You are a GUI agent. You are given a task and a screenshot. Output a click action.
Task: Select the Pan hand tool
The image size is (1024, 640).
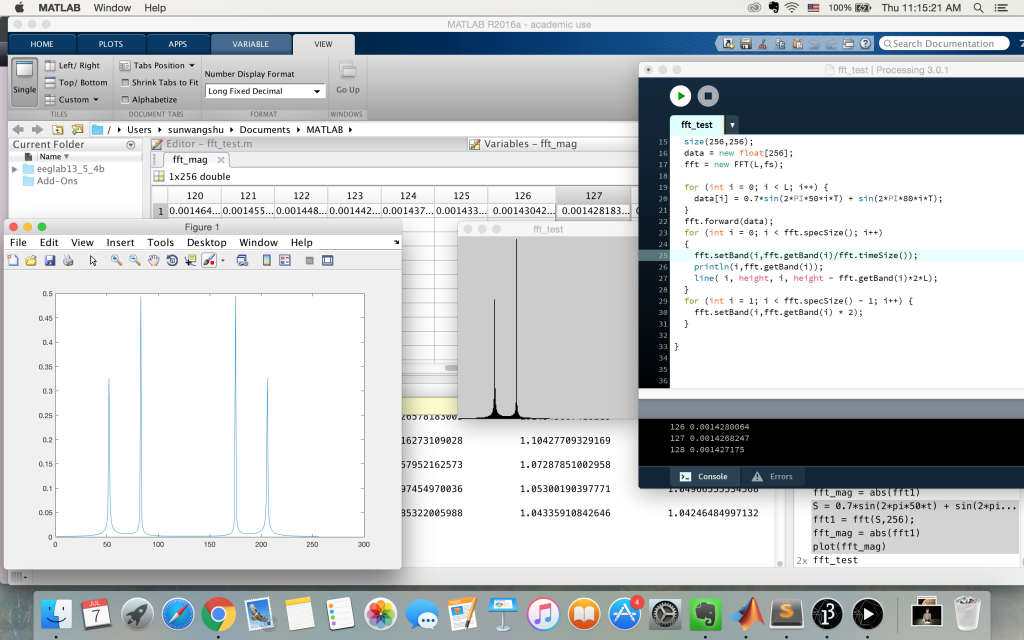pos(153,261)
